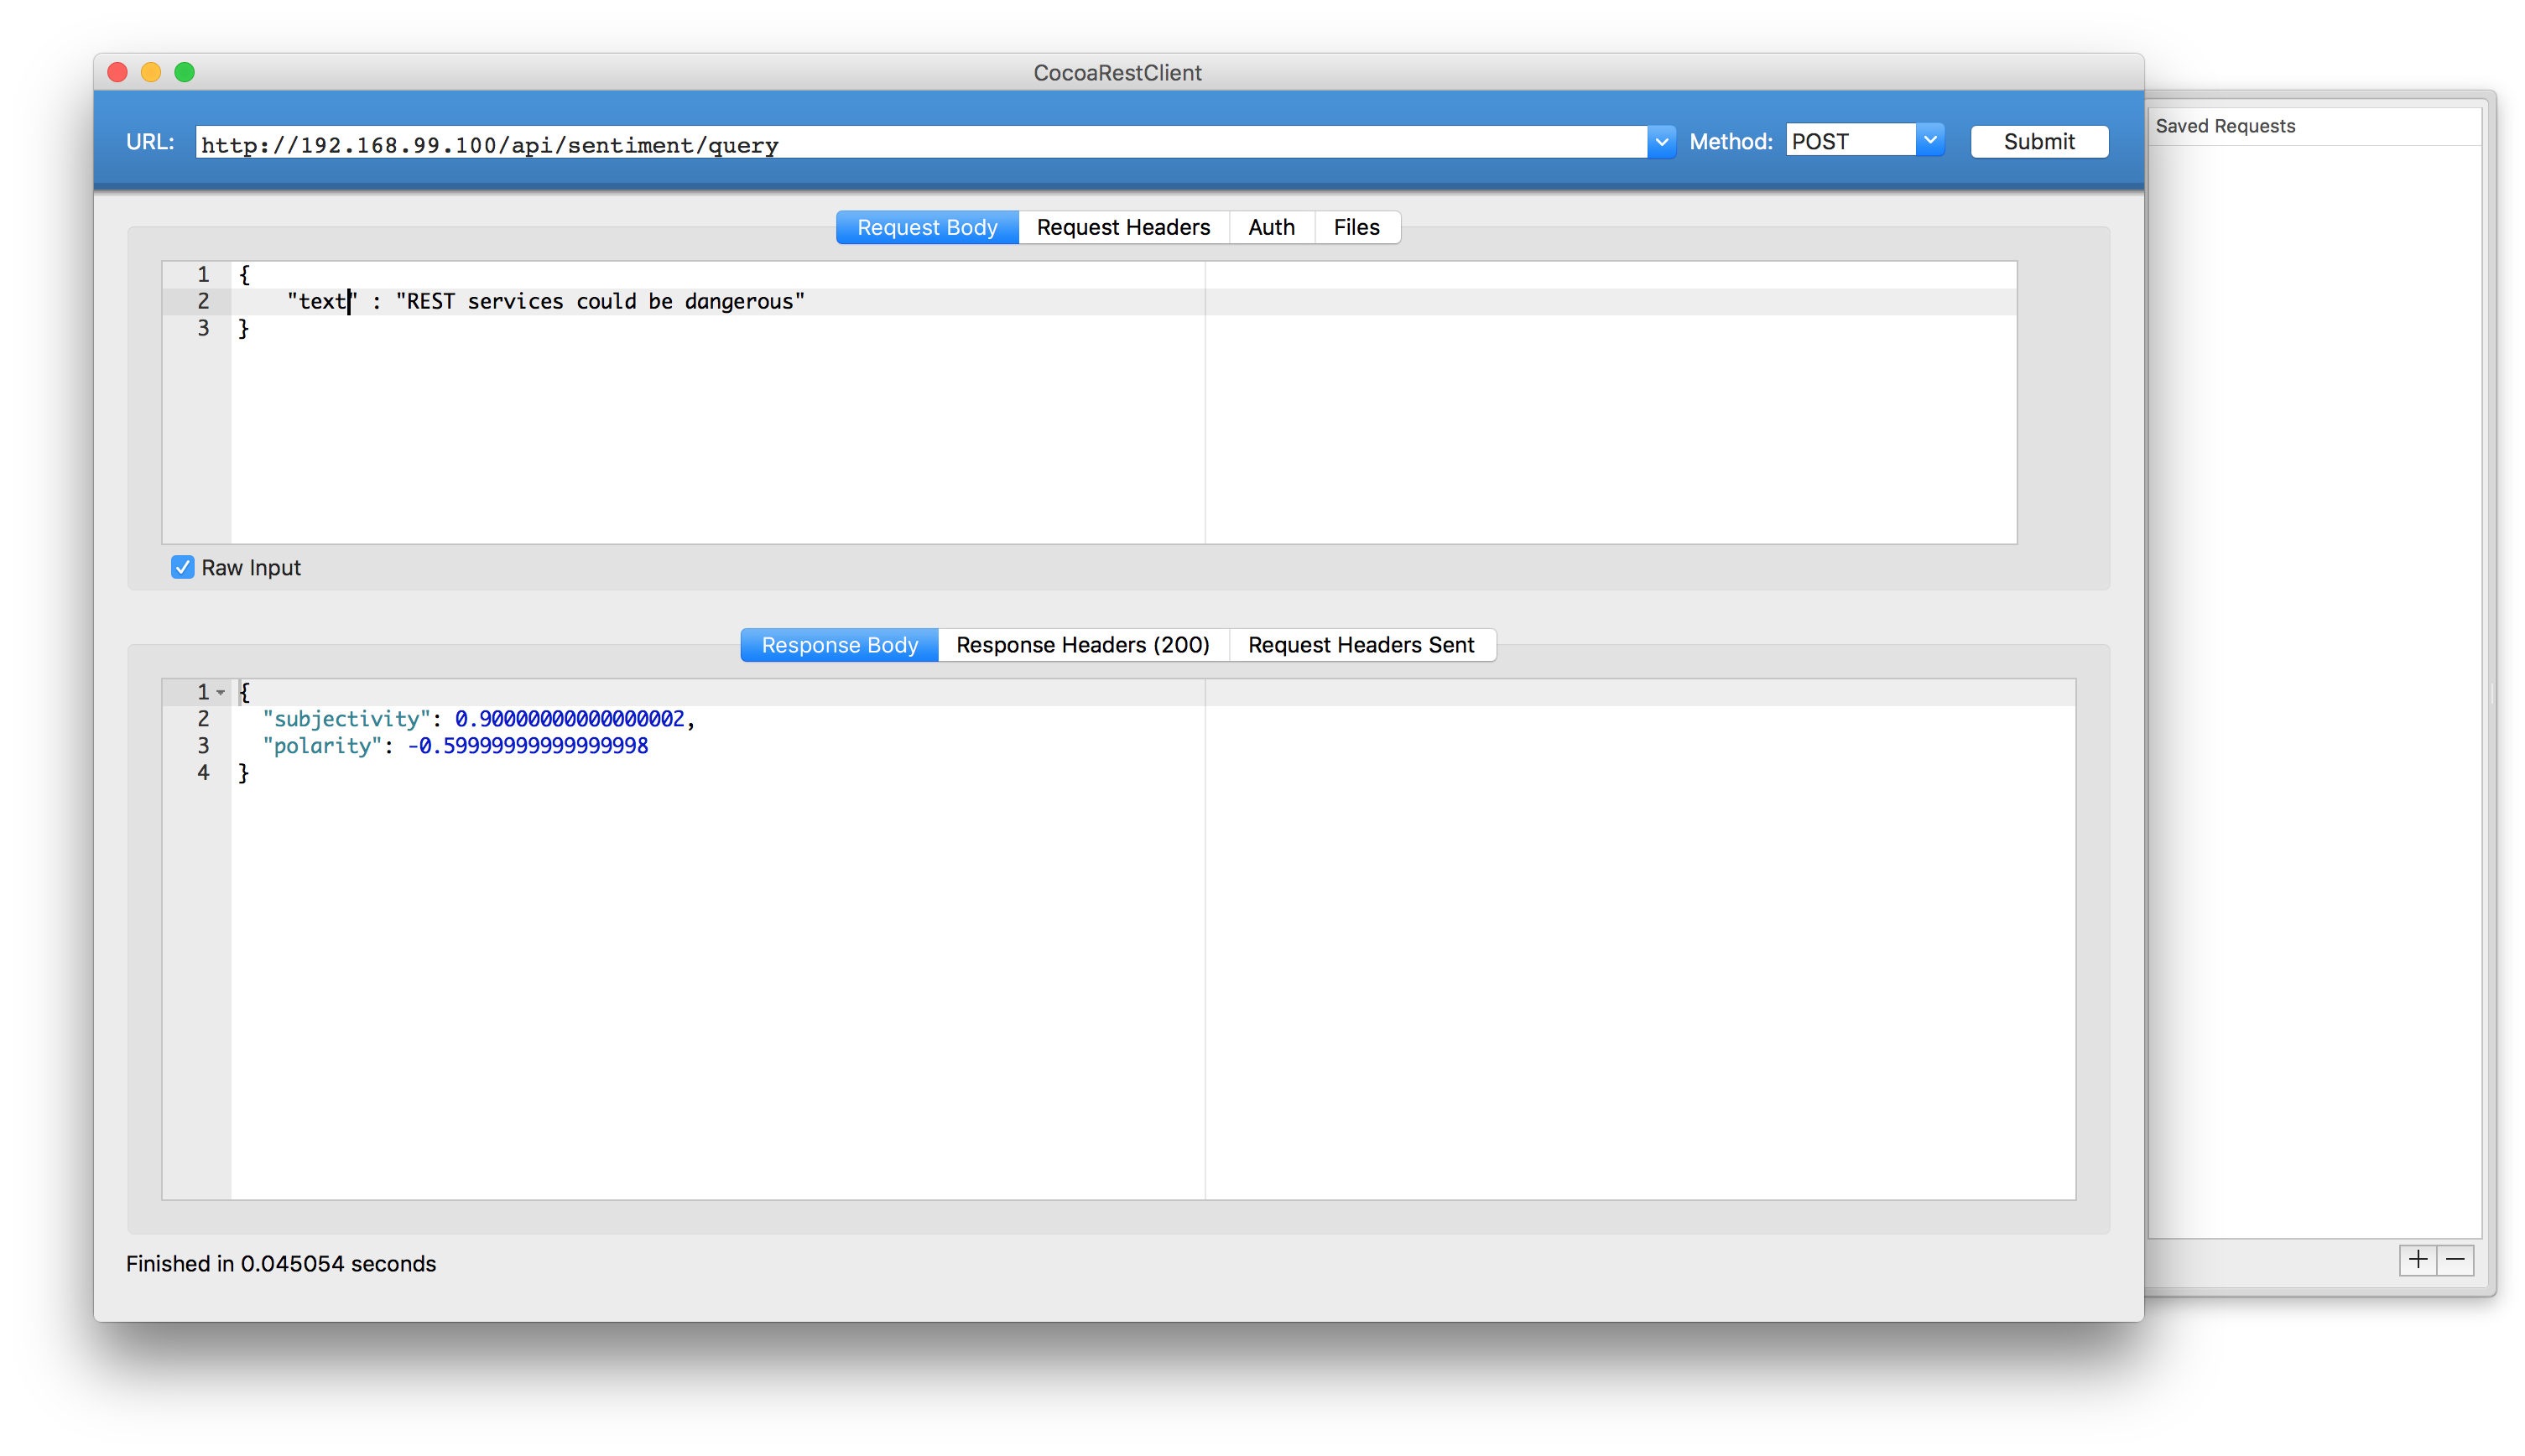Click the "polarity" key in the response
The height and width of the screenshot is (1456, 2525).
(x=322, y=746)
